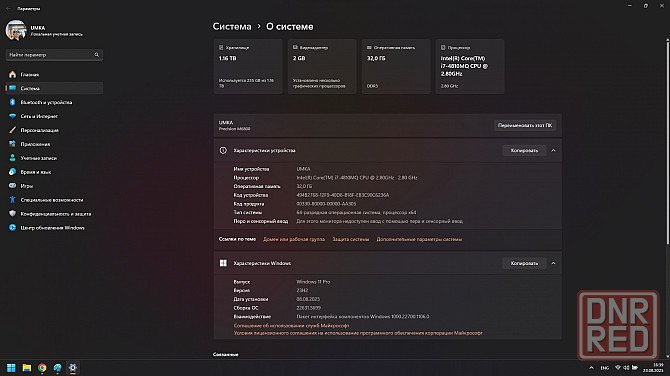
Task: Open Защита системы link
Action: tap(351, 239)
